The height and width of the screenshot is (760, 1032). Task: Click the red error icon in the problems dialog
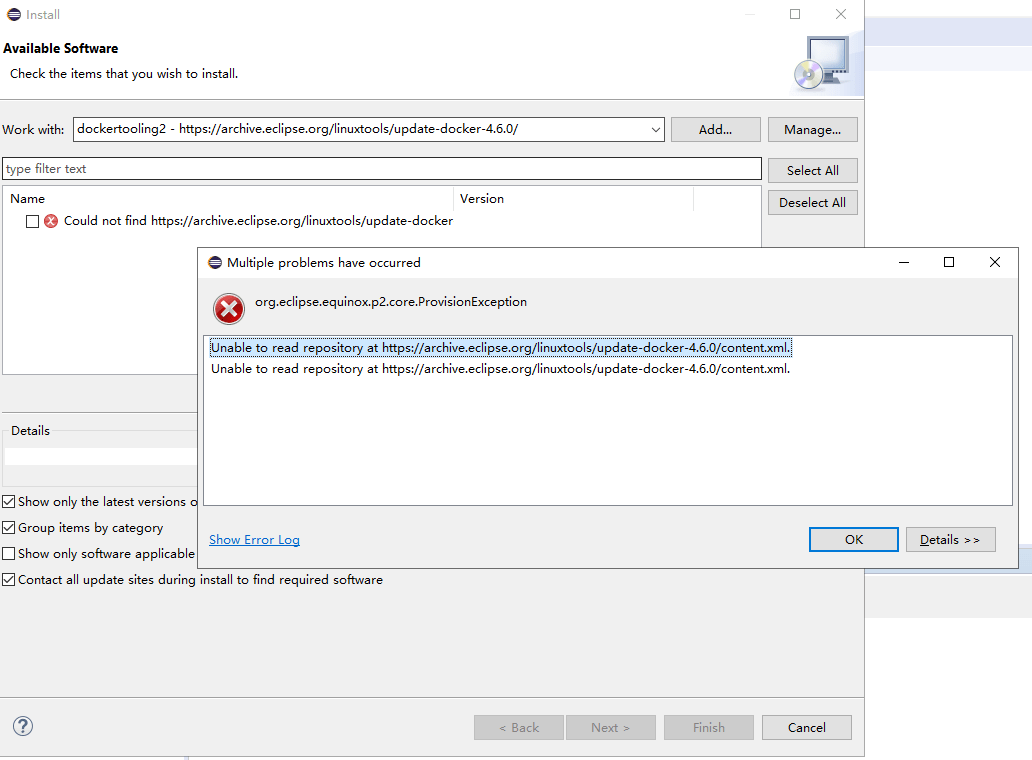[228, 309]
